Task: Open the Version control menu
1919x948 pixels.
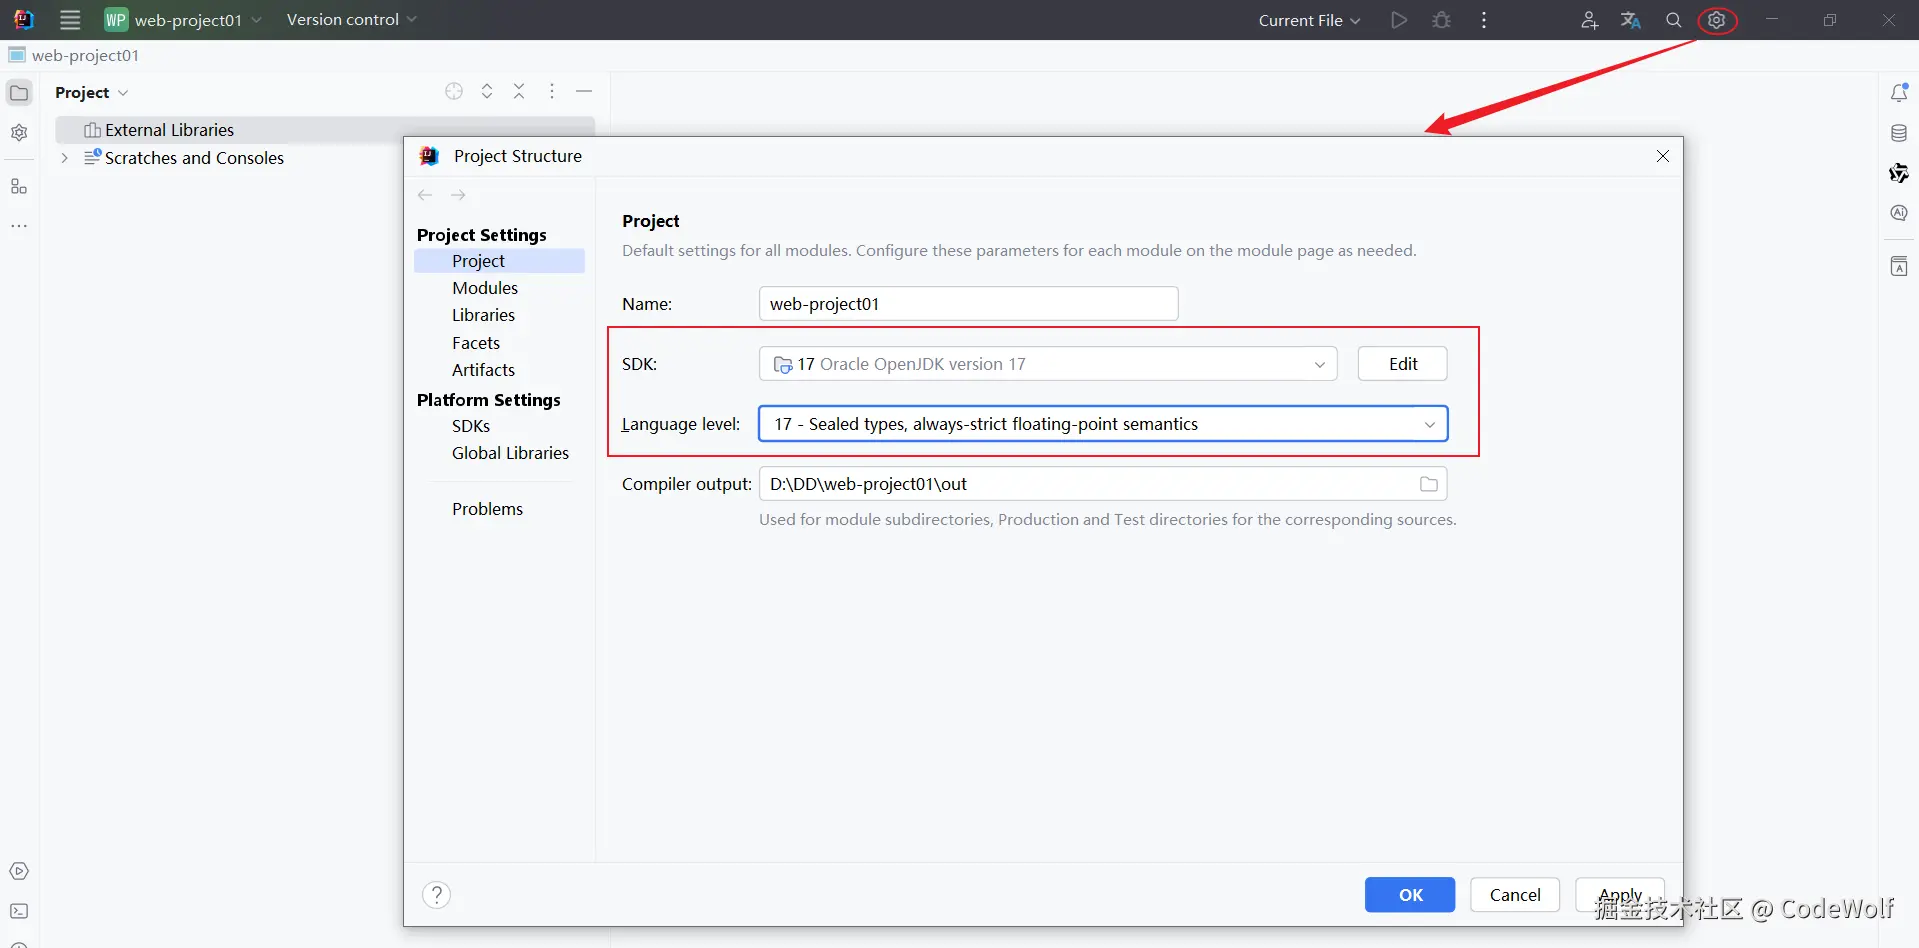Action: click(351, 20)
